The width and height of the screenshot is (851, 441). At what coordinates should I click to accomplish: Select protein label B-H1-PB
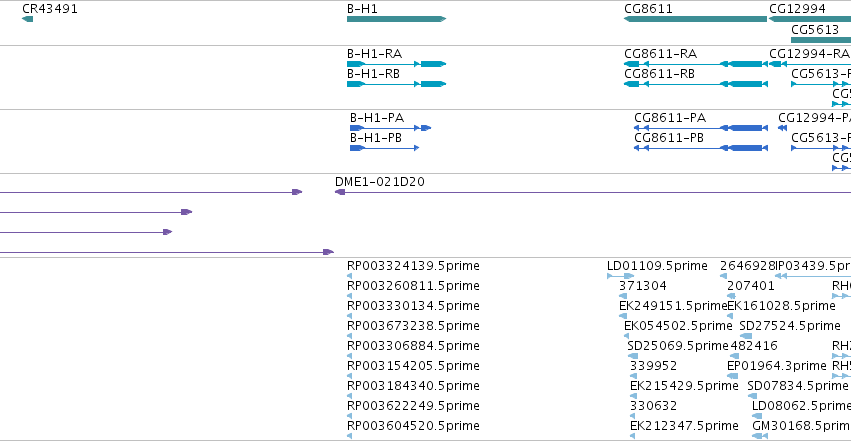[x=376, y=138]
